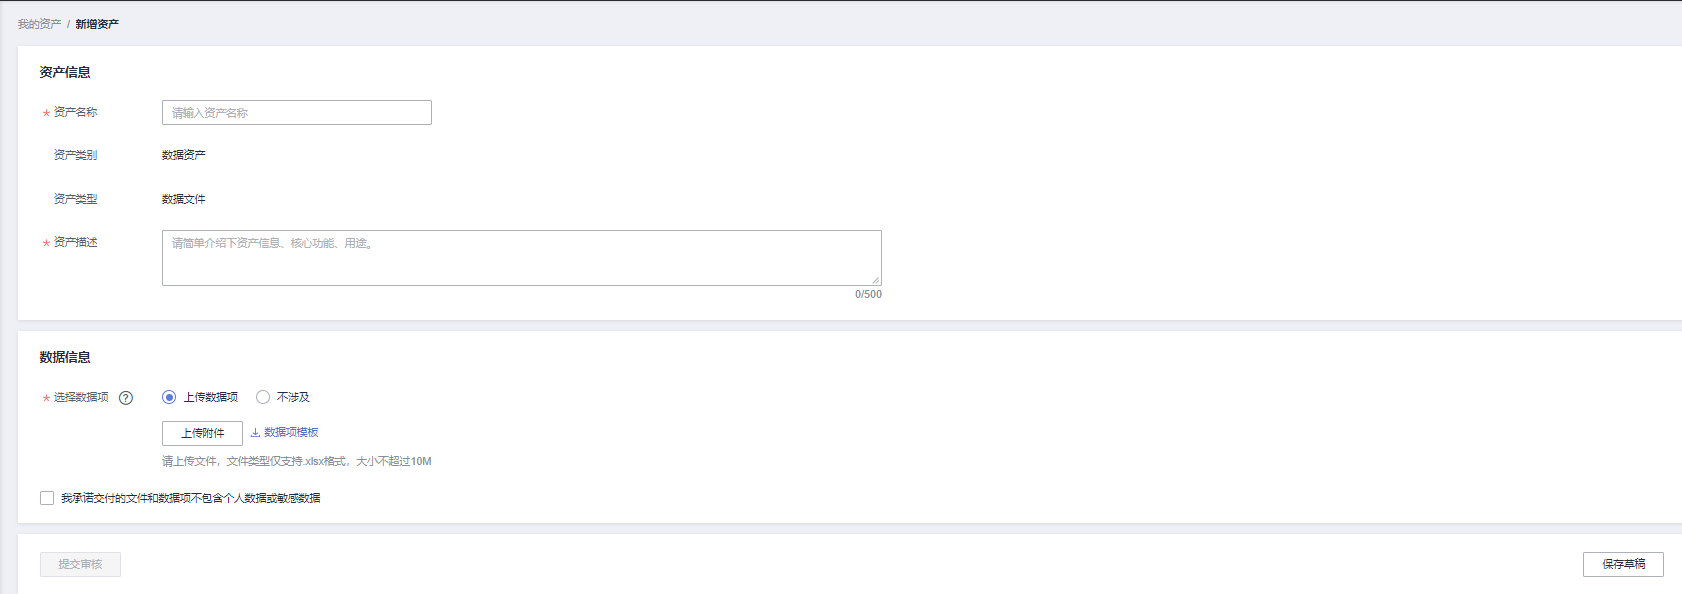
Task: Click the resize grip of 资产描述 textarea
Action: click(x=875, y=280)
